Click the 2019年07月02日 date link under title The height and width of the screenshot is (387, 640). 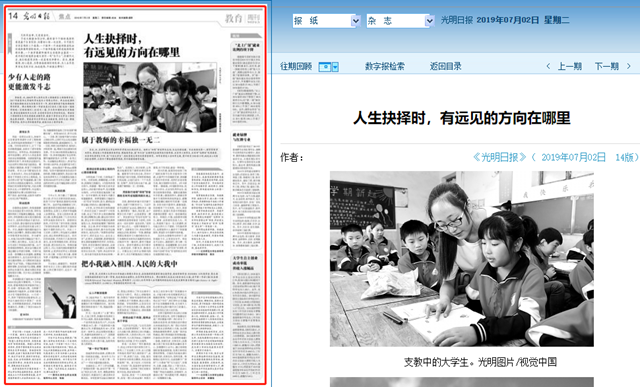pyautogui.click(x=573, y=157)
